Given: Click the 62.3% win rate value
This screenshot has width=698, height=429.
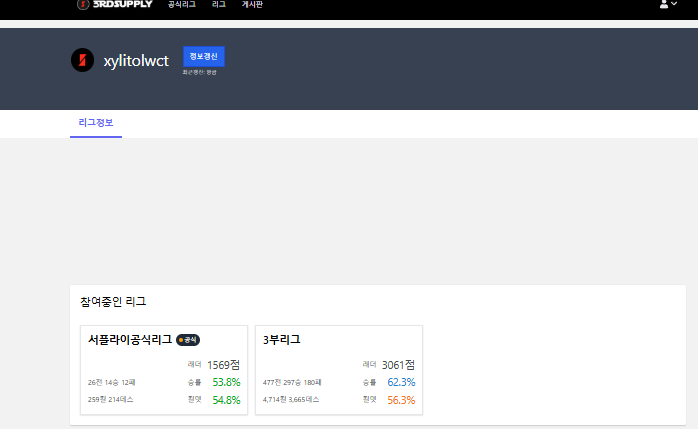Looking at the screenshot, I should [400, 382].
